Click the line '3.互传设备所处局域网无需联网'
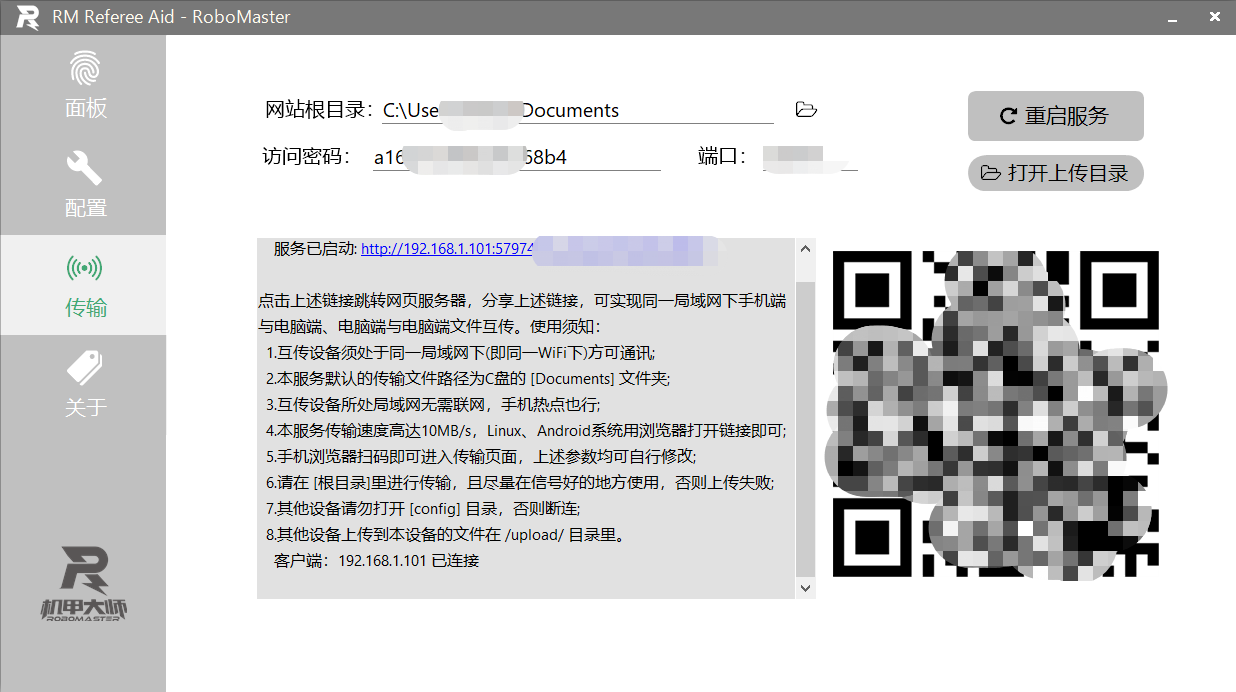1236x692 pixels. [x=433, y=404]
